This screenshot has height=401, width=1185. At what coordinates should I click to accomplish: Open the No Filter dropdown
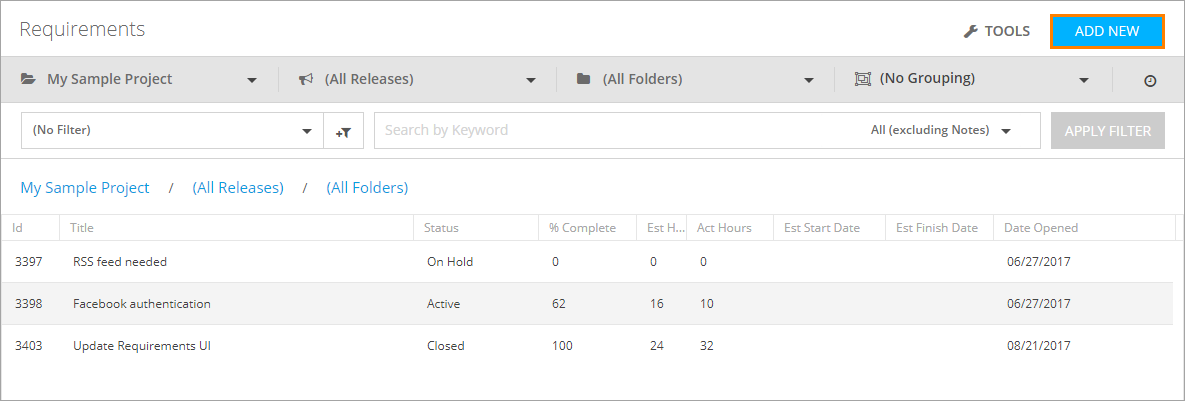307,131
